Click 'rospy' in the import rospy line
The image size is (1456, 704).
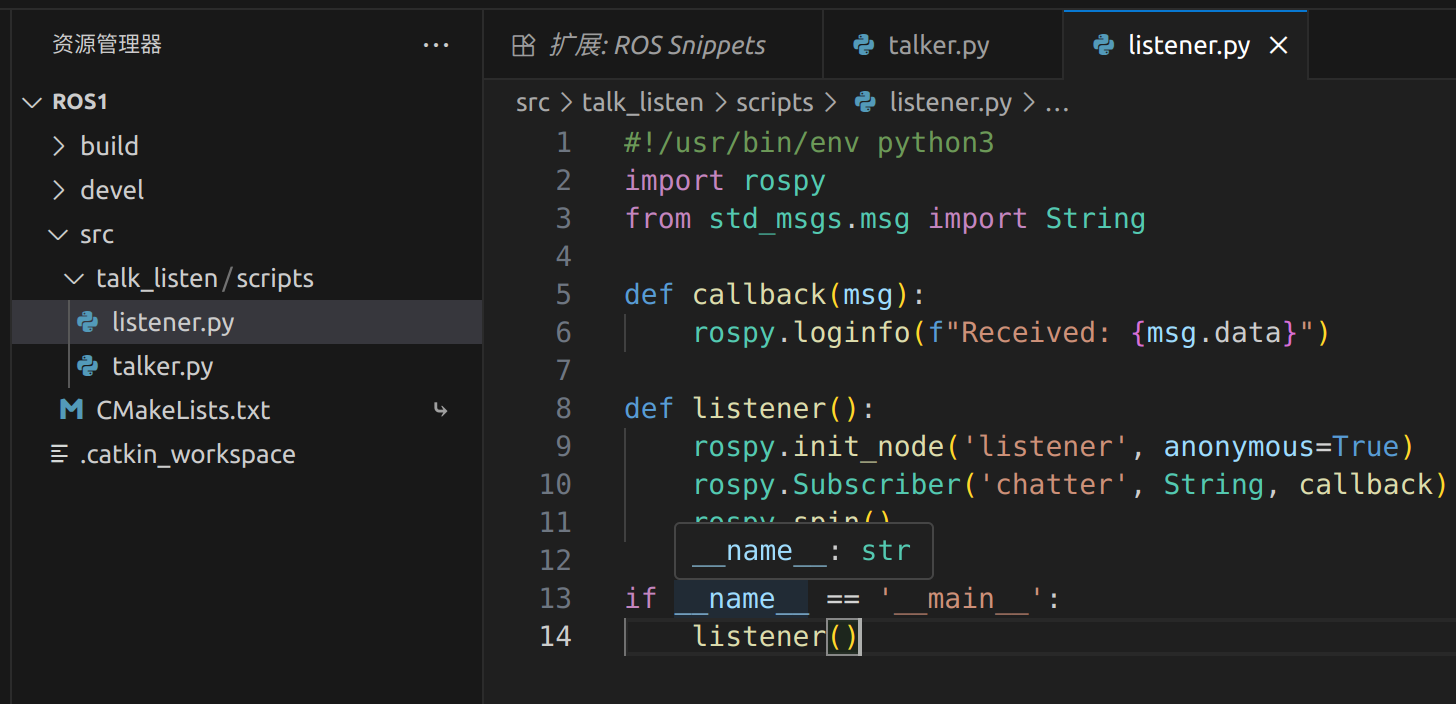coord(785,180)
